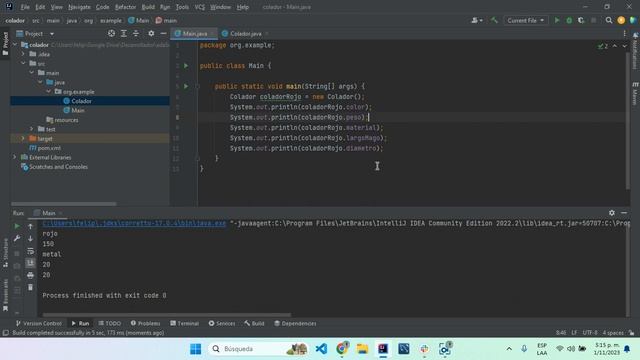
Task: Open File Explorer from taskbar
Action: point(362,349)
